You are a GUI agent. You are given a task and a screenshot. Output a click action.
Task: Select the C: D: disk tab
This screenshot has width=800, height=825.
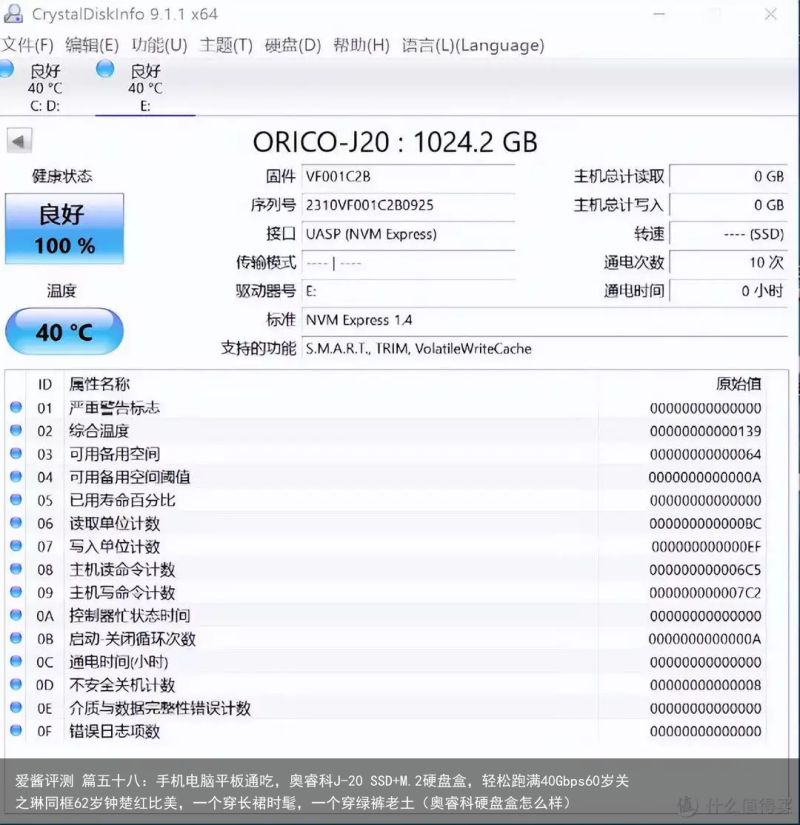(x=45, y=87)
